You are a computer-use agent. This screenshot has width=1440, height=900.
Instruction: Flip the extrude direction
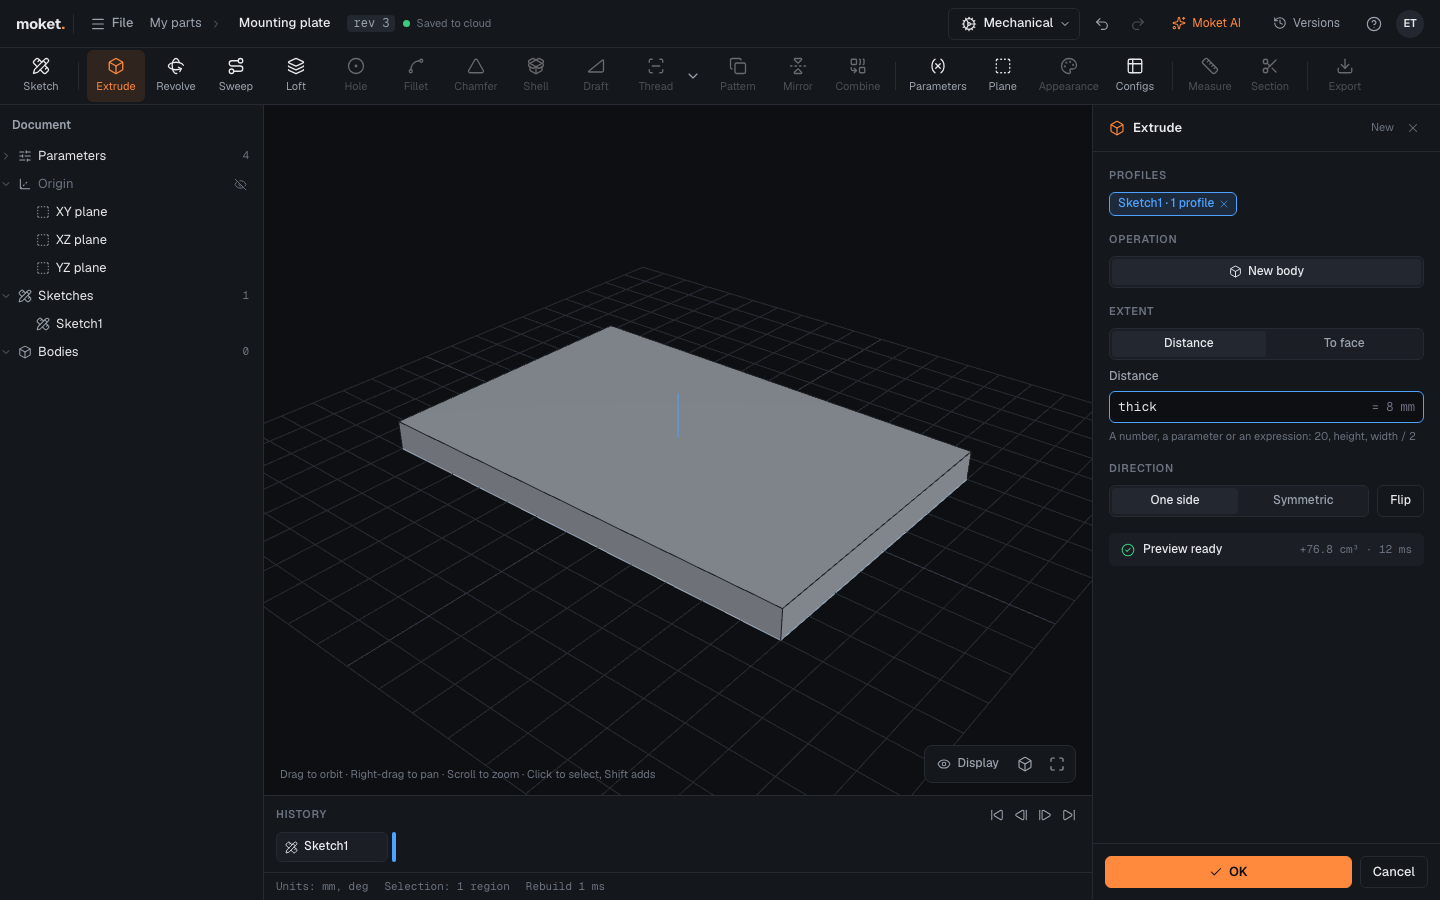coord(1400,500)
